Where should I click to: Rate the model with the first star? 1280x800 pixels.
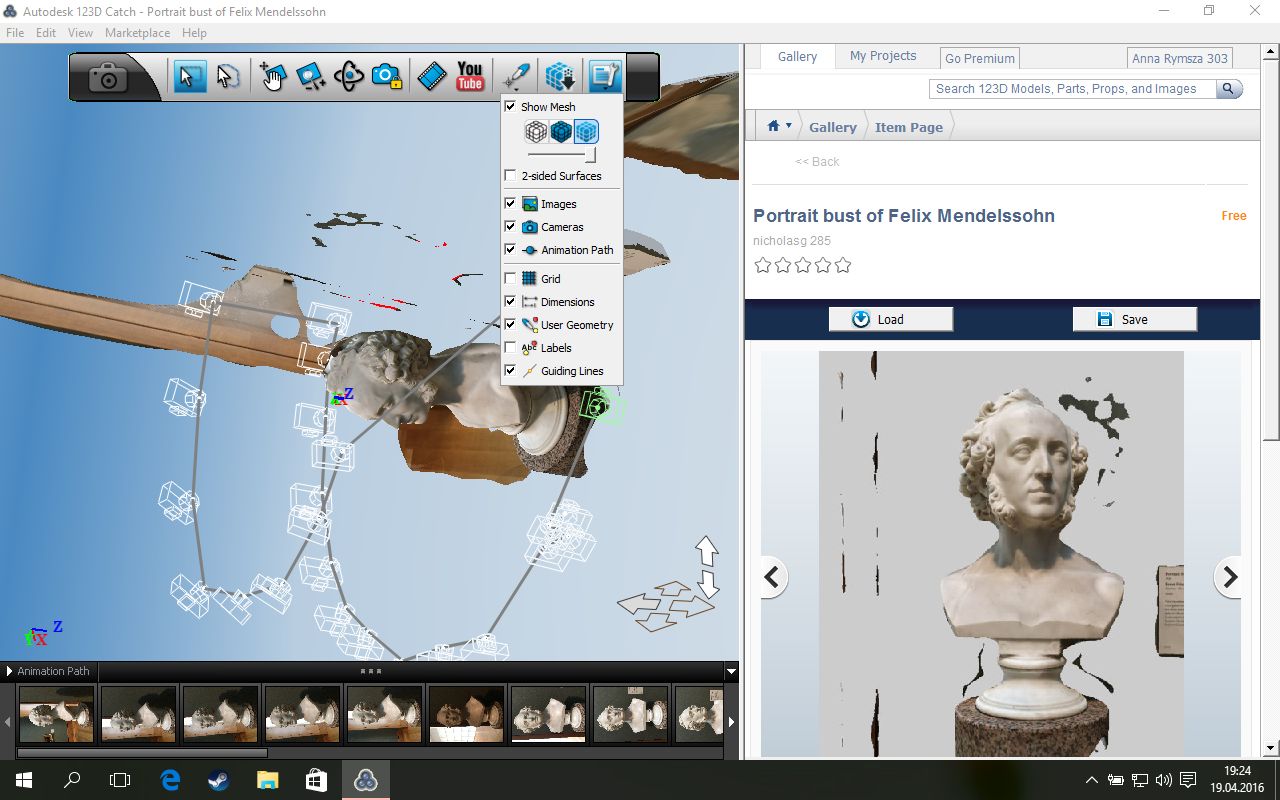tap(763, 265)
